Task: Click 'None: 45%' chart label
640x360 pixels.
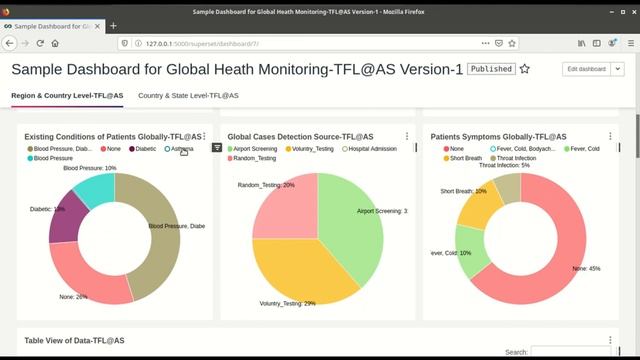Action: (586, 269)
